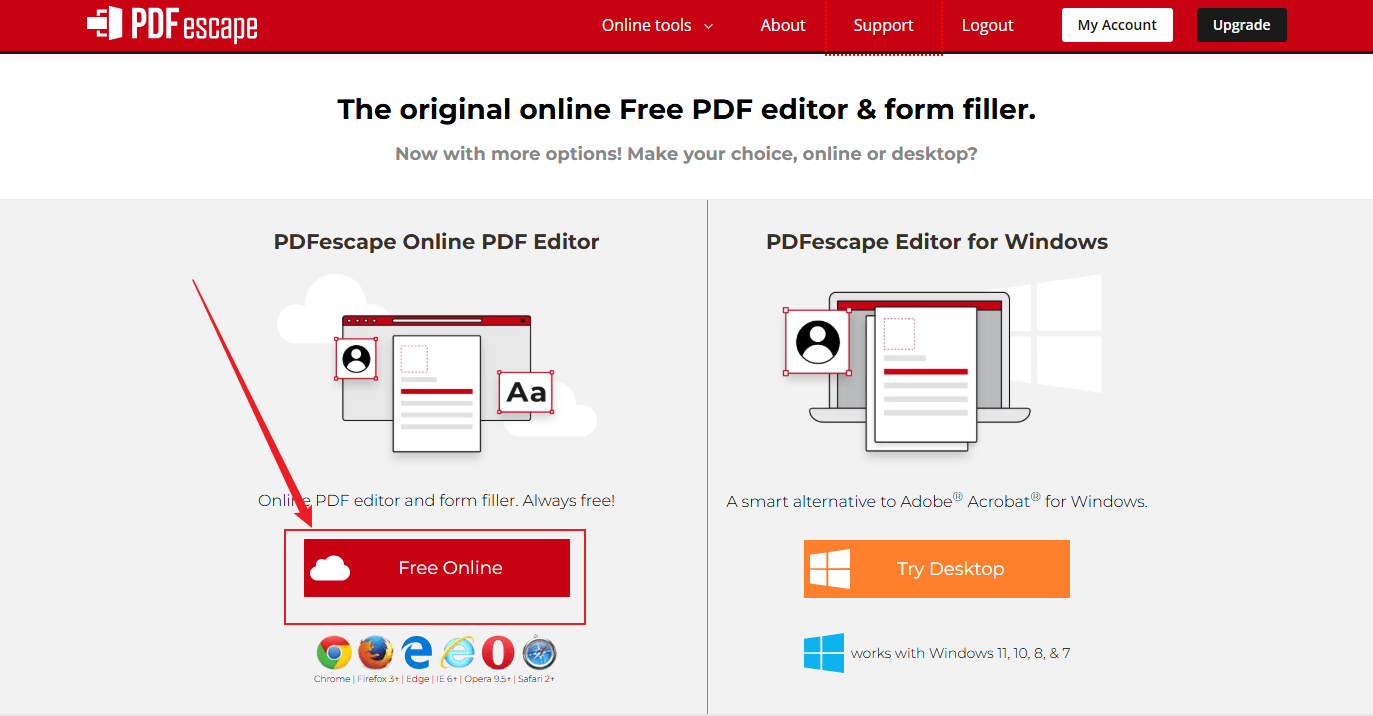The image size is (1373, 716).
Task: Click Logout in the navigation bar
Action: pos(987,25)
